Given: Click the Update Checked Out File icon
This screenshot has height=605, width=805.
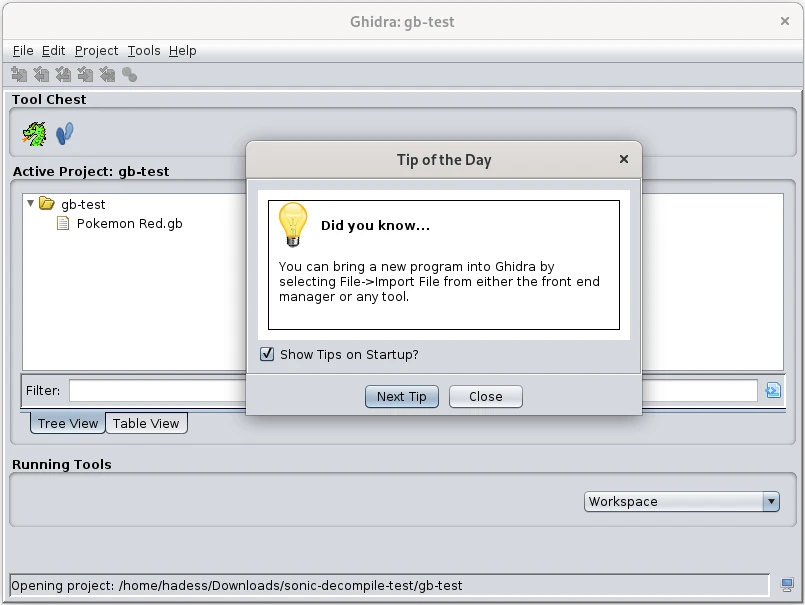Looking at the screenshot, I should point(63,75).
